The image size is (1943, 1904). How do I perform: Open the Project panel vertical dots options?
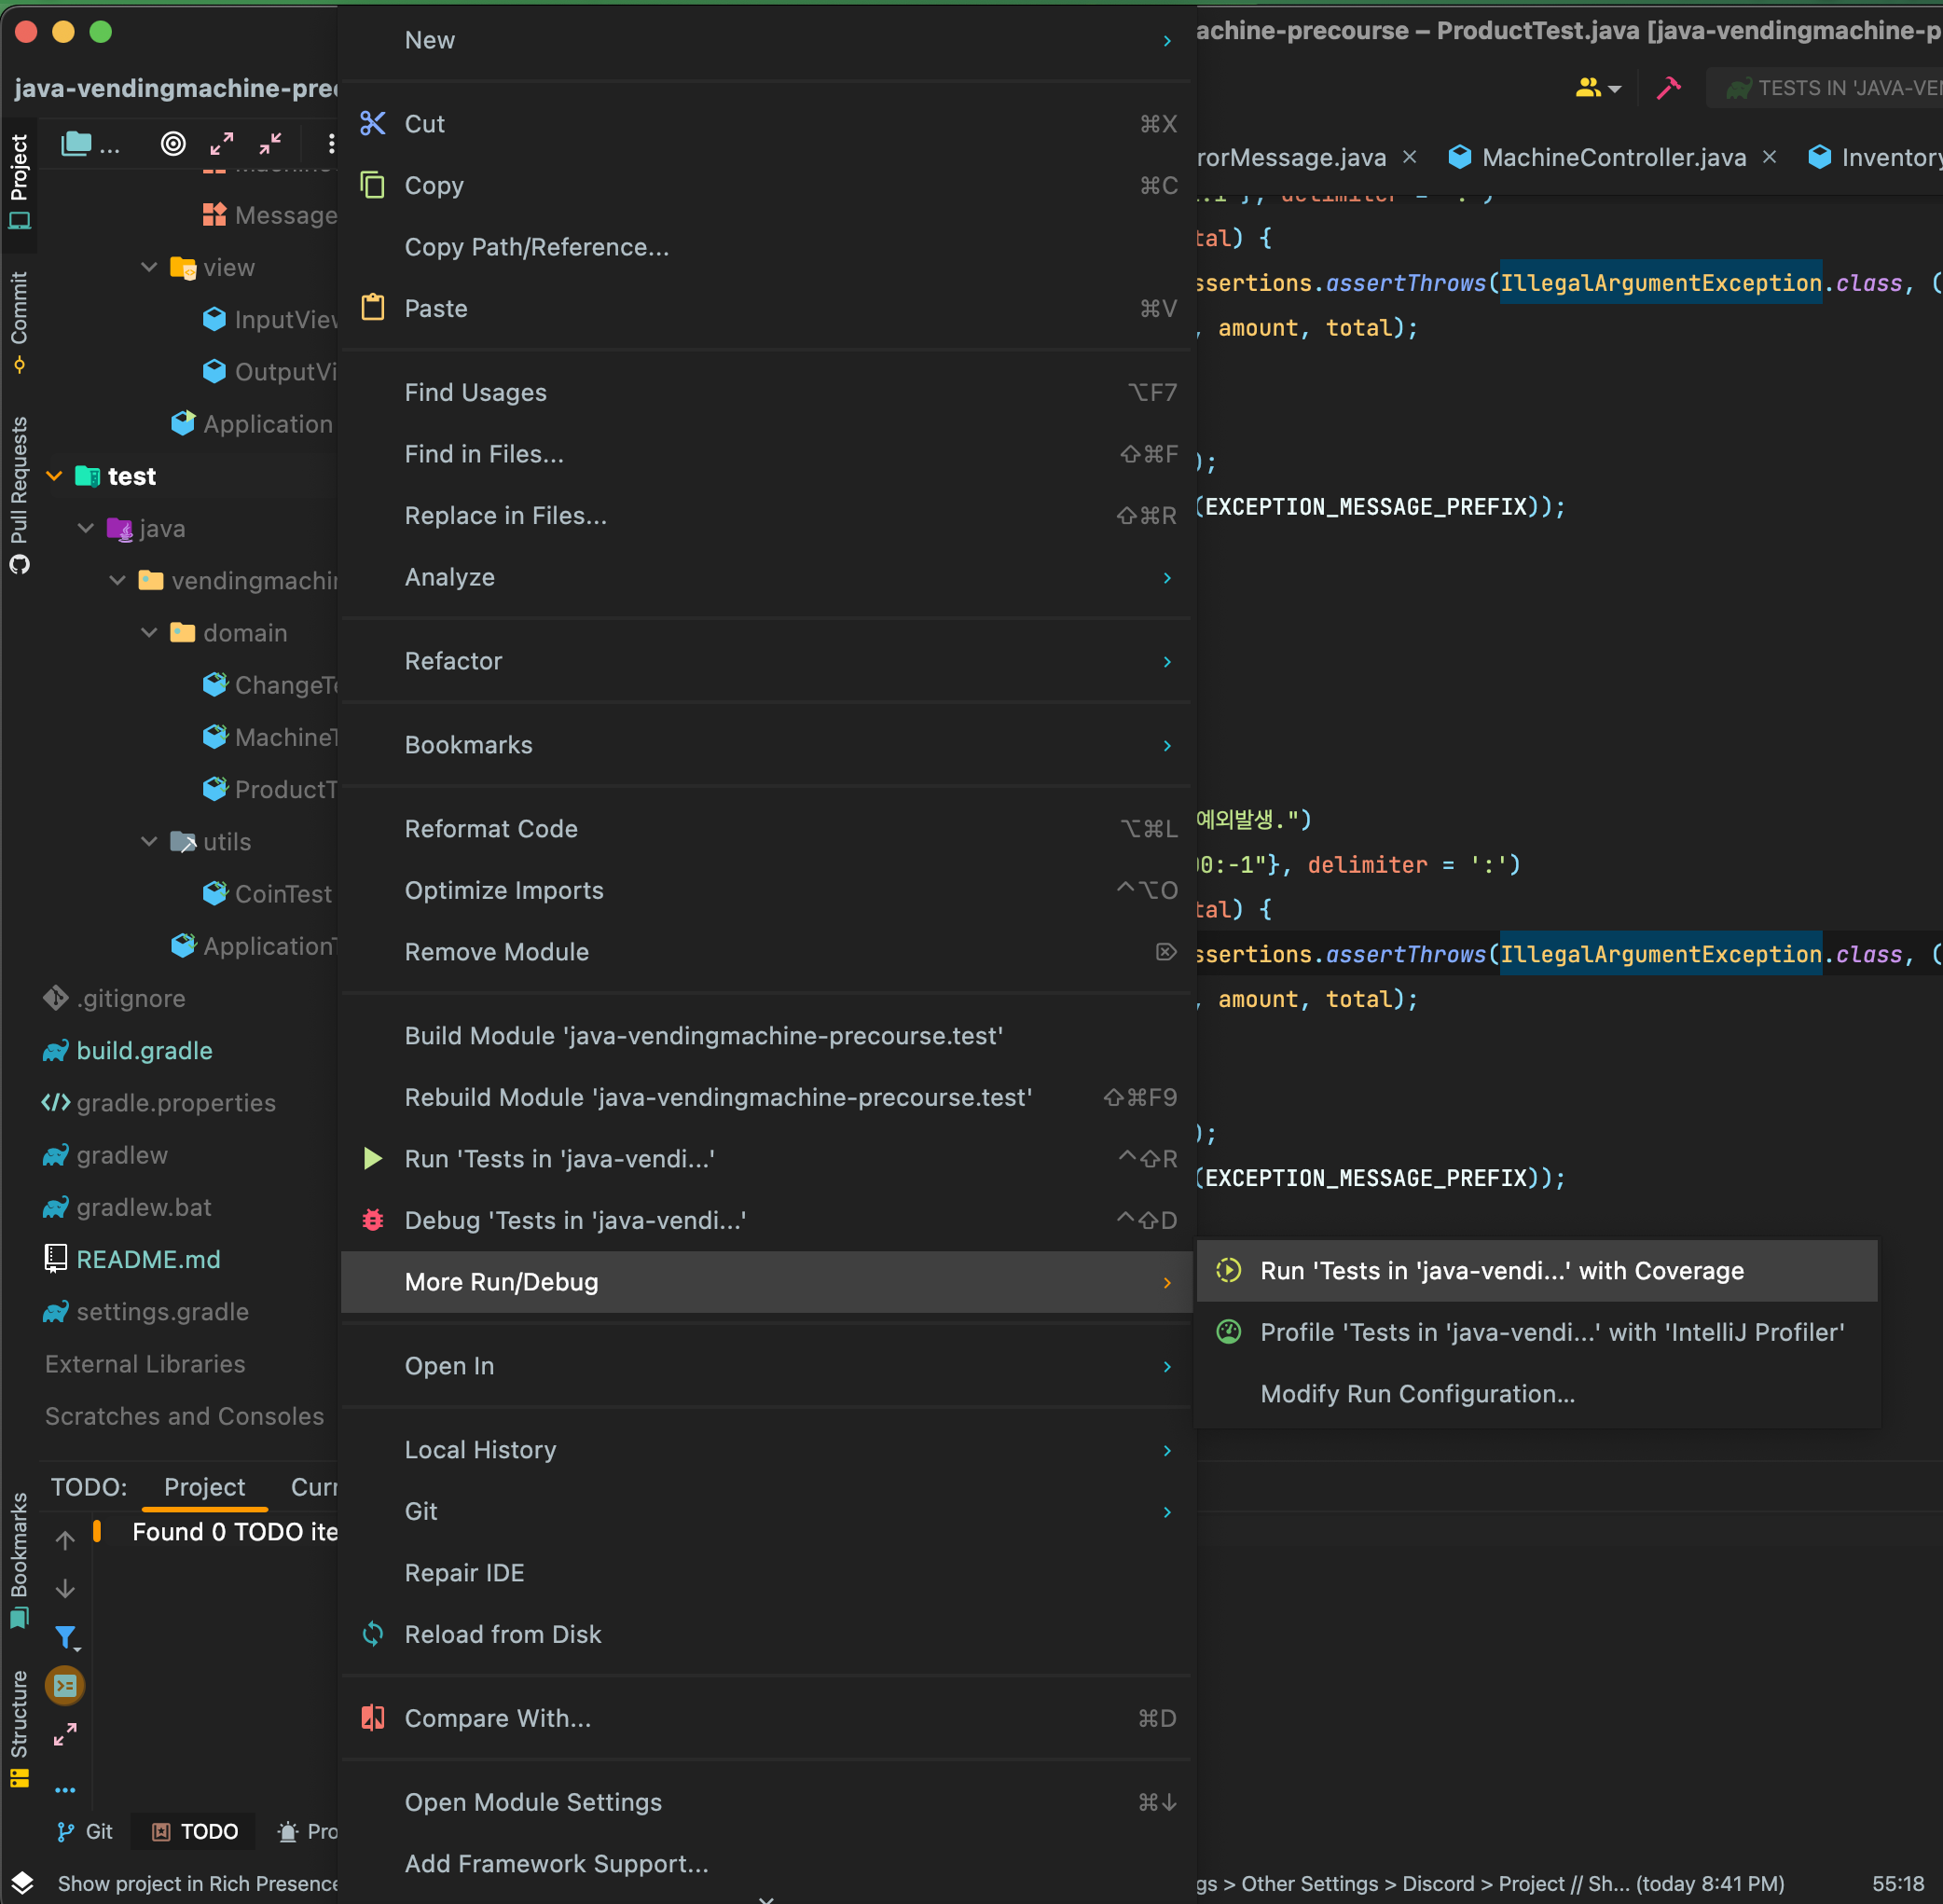coord(330,144)
